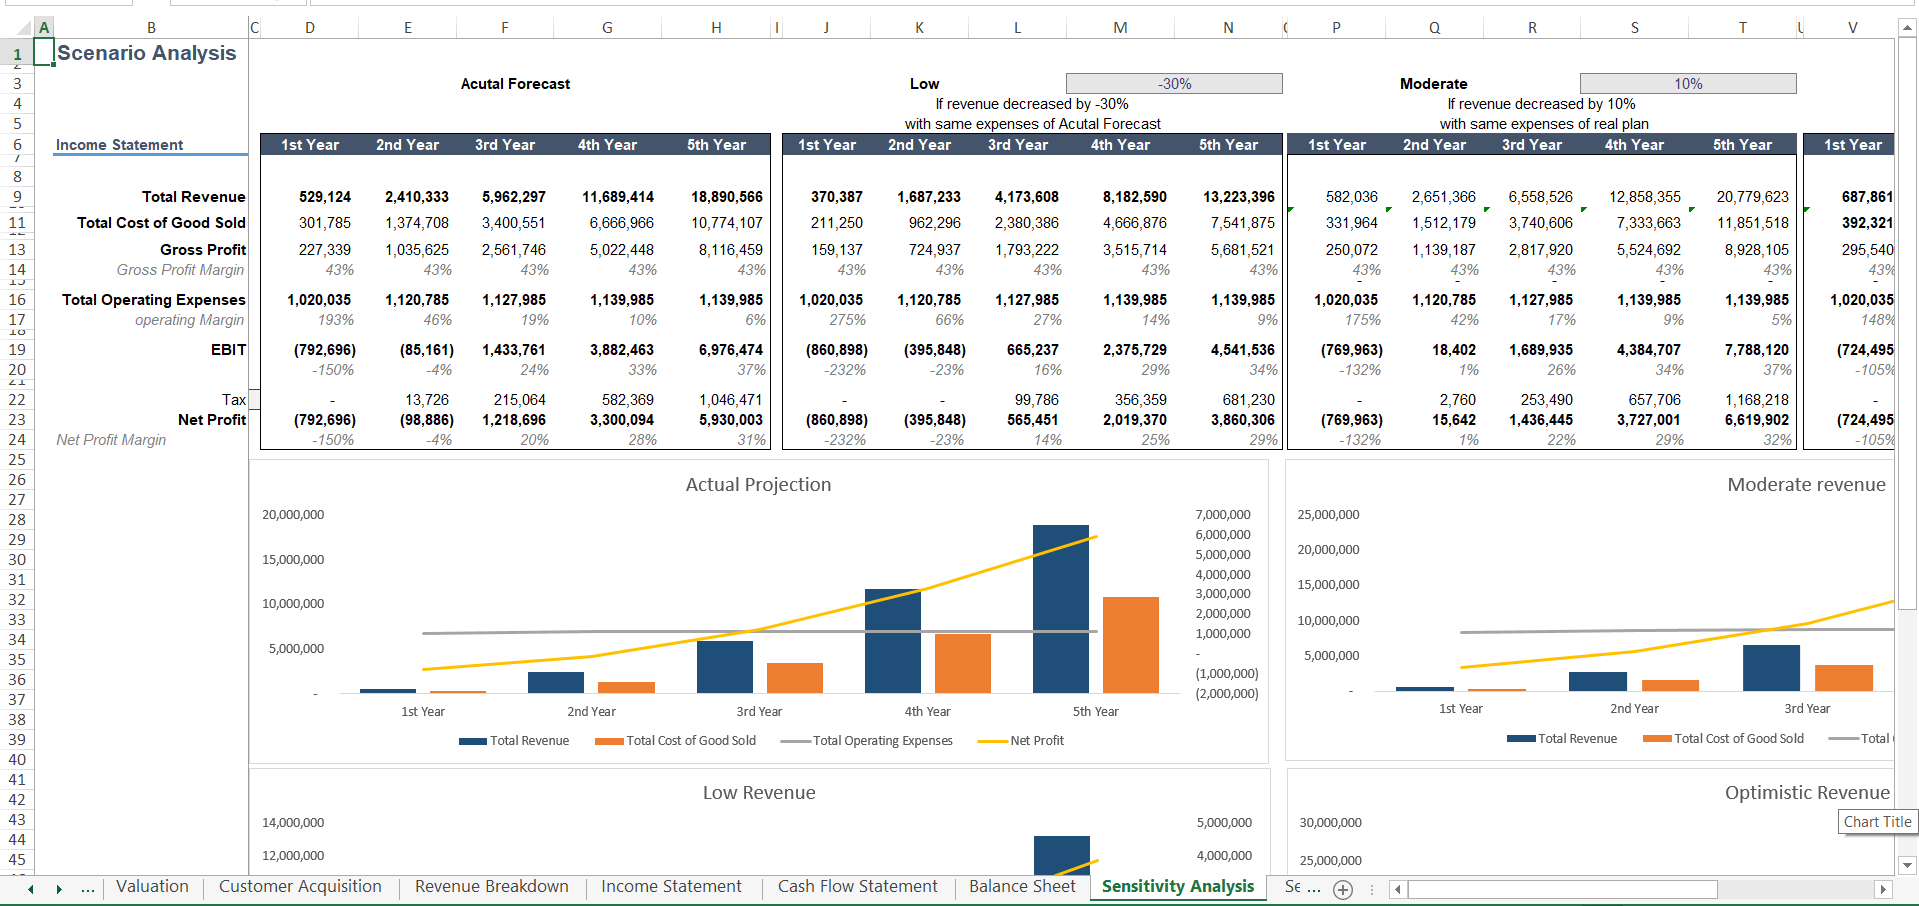
Task: Click the previous sheet navigation arrow
Action: click(31, 889)
